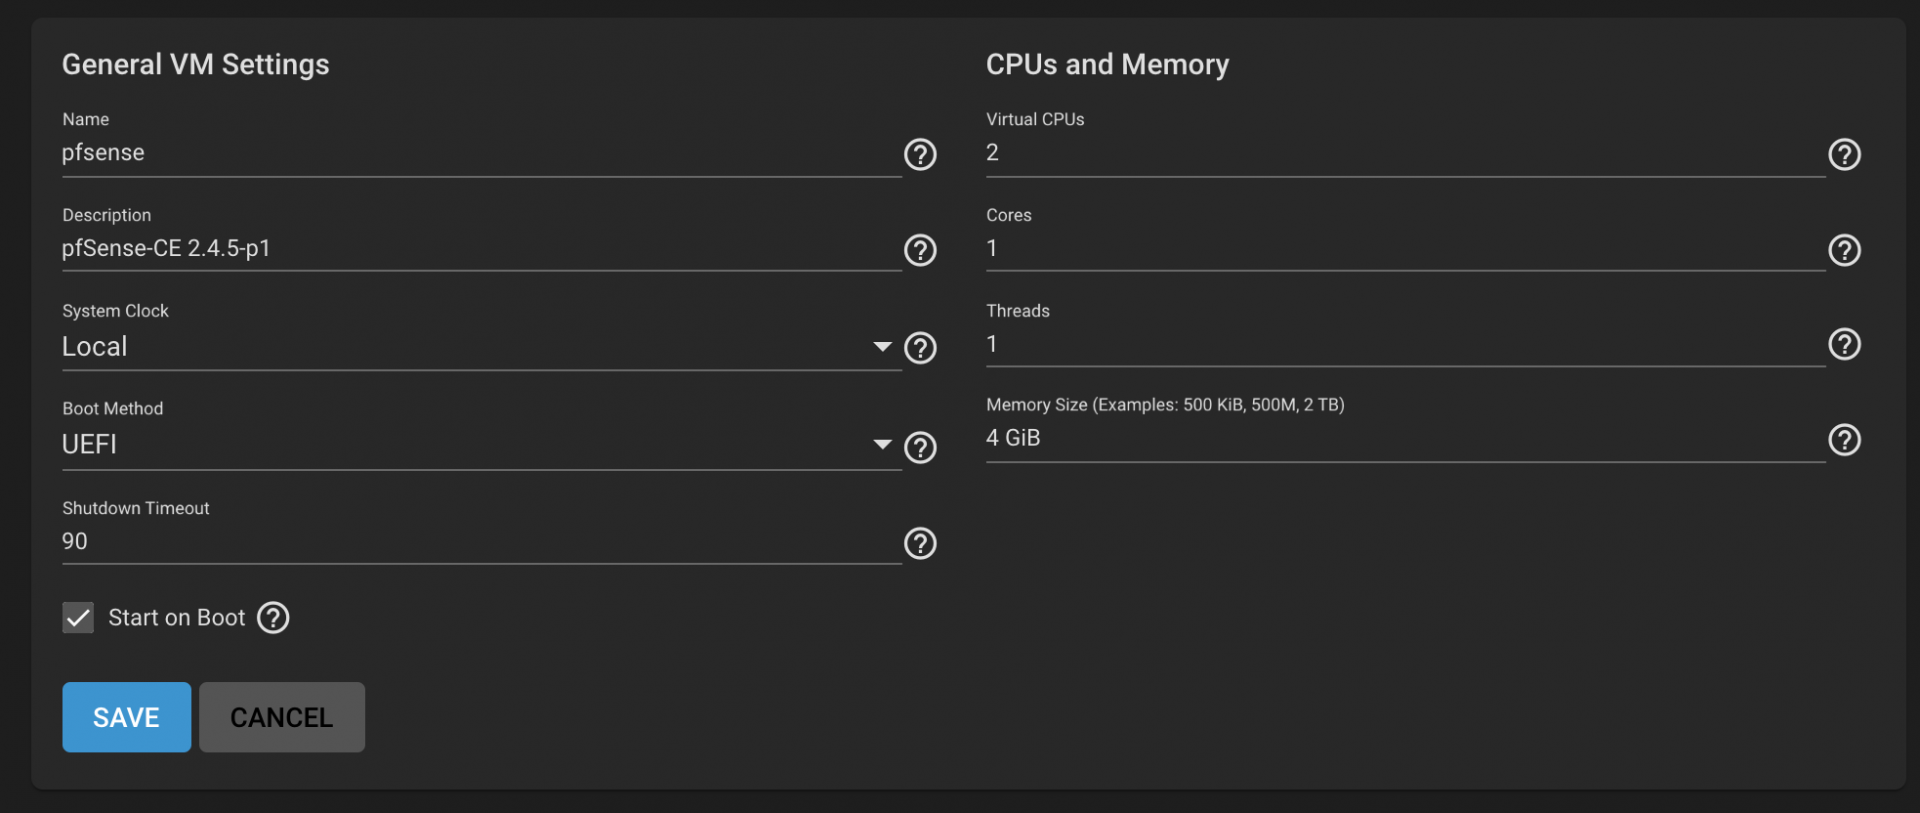This screenshot has height=813, width=1920.
Task: Open the Boot Method dropdown
Action: pos(480,445)
